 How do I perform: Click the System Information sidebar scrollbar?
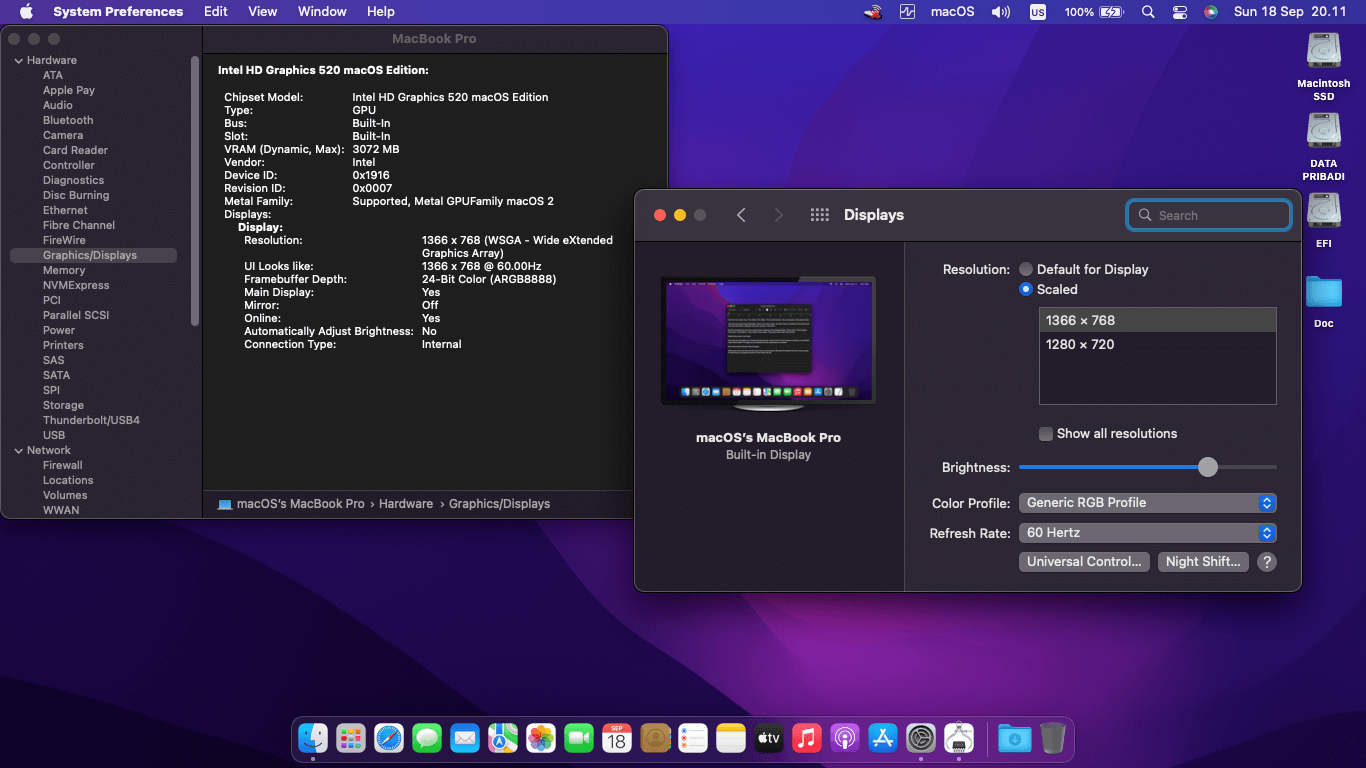[x=195, y=190]
